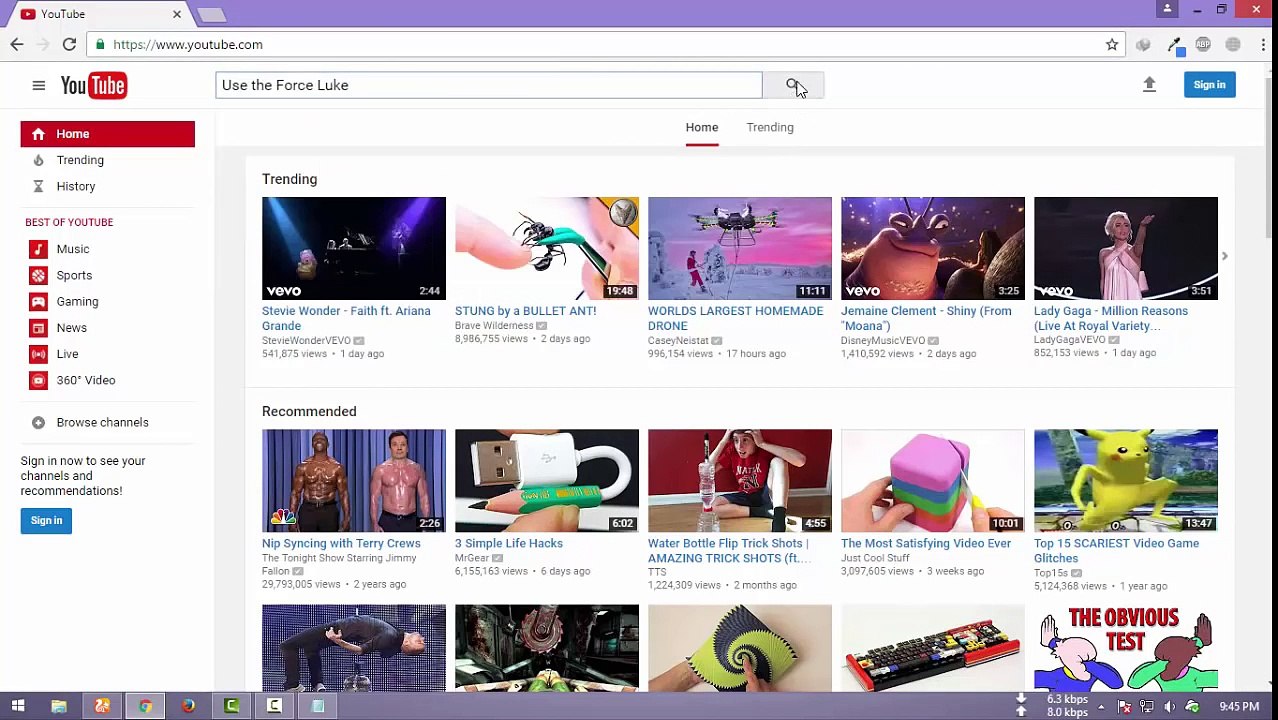Click CaseyNeistat channel name

tap(678, 340)
